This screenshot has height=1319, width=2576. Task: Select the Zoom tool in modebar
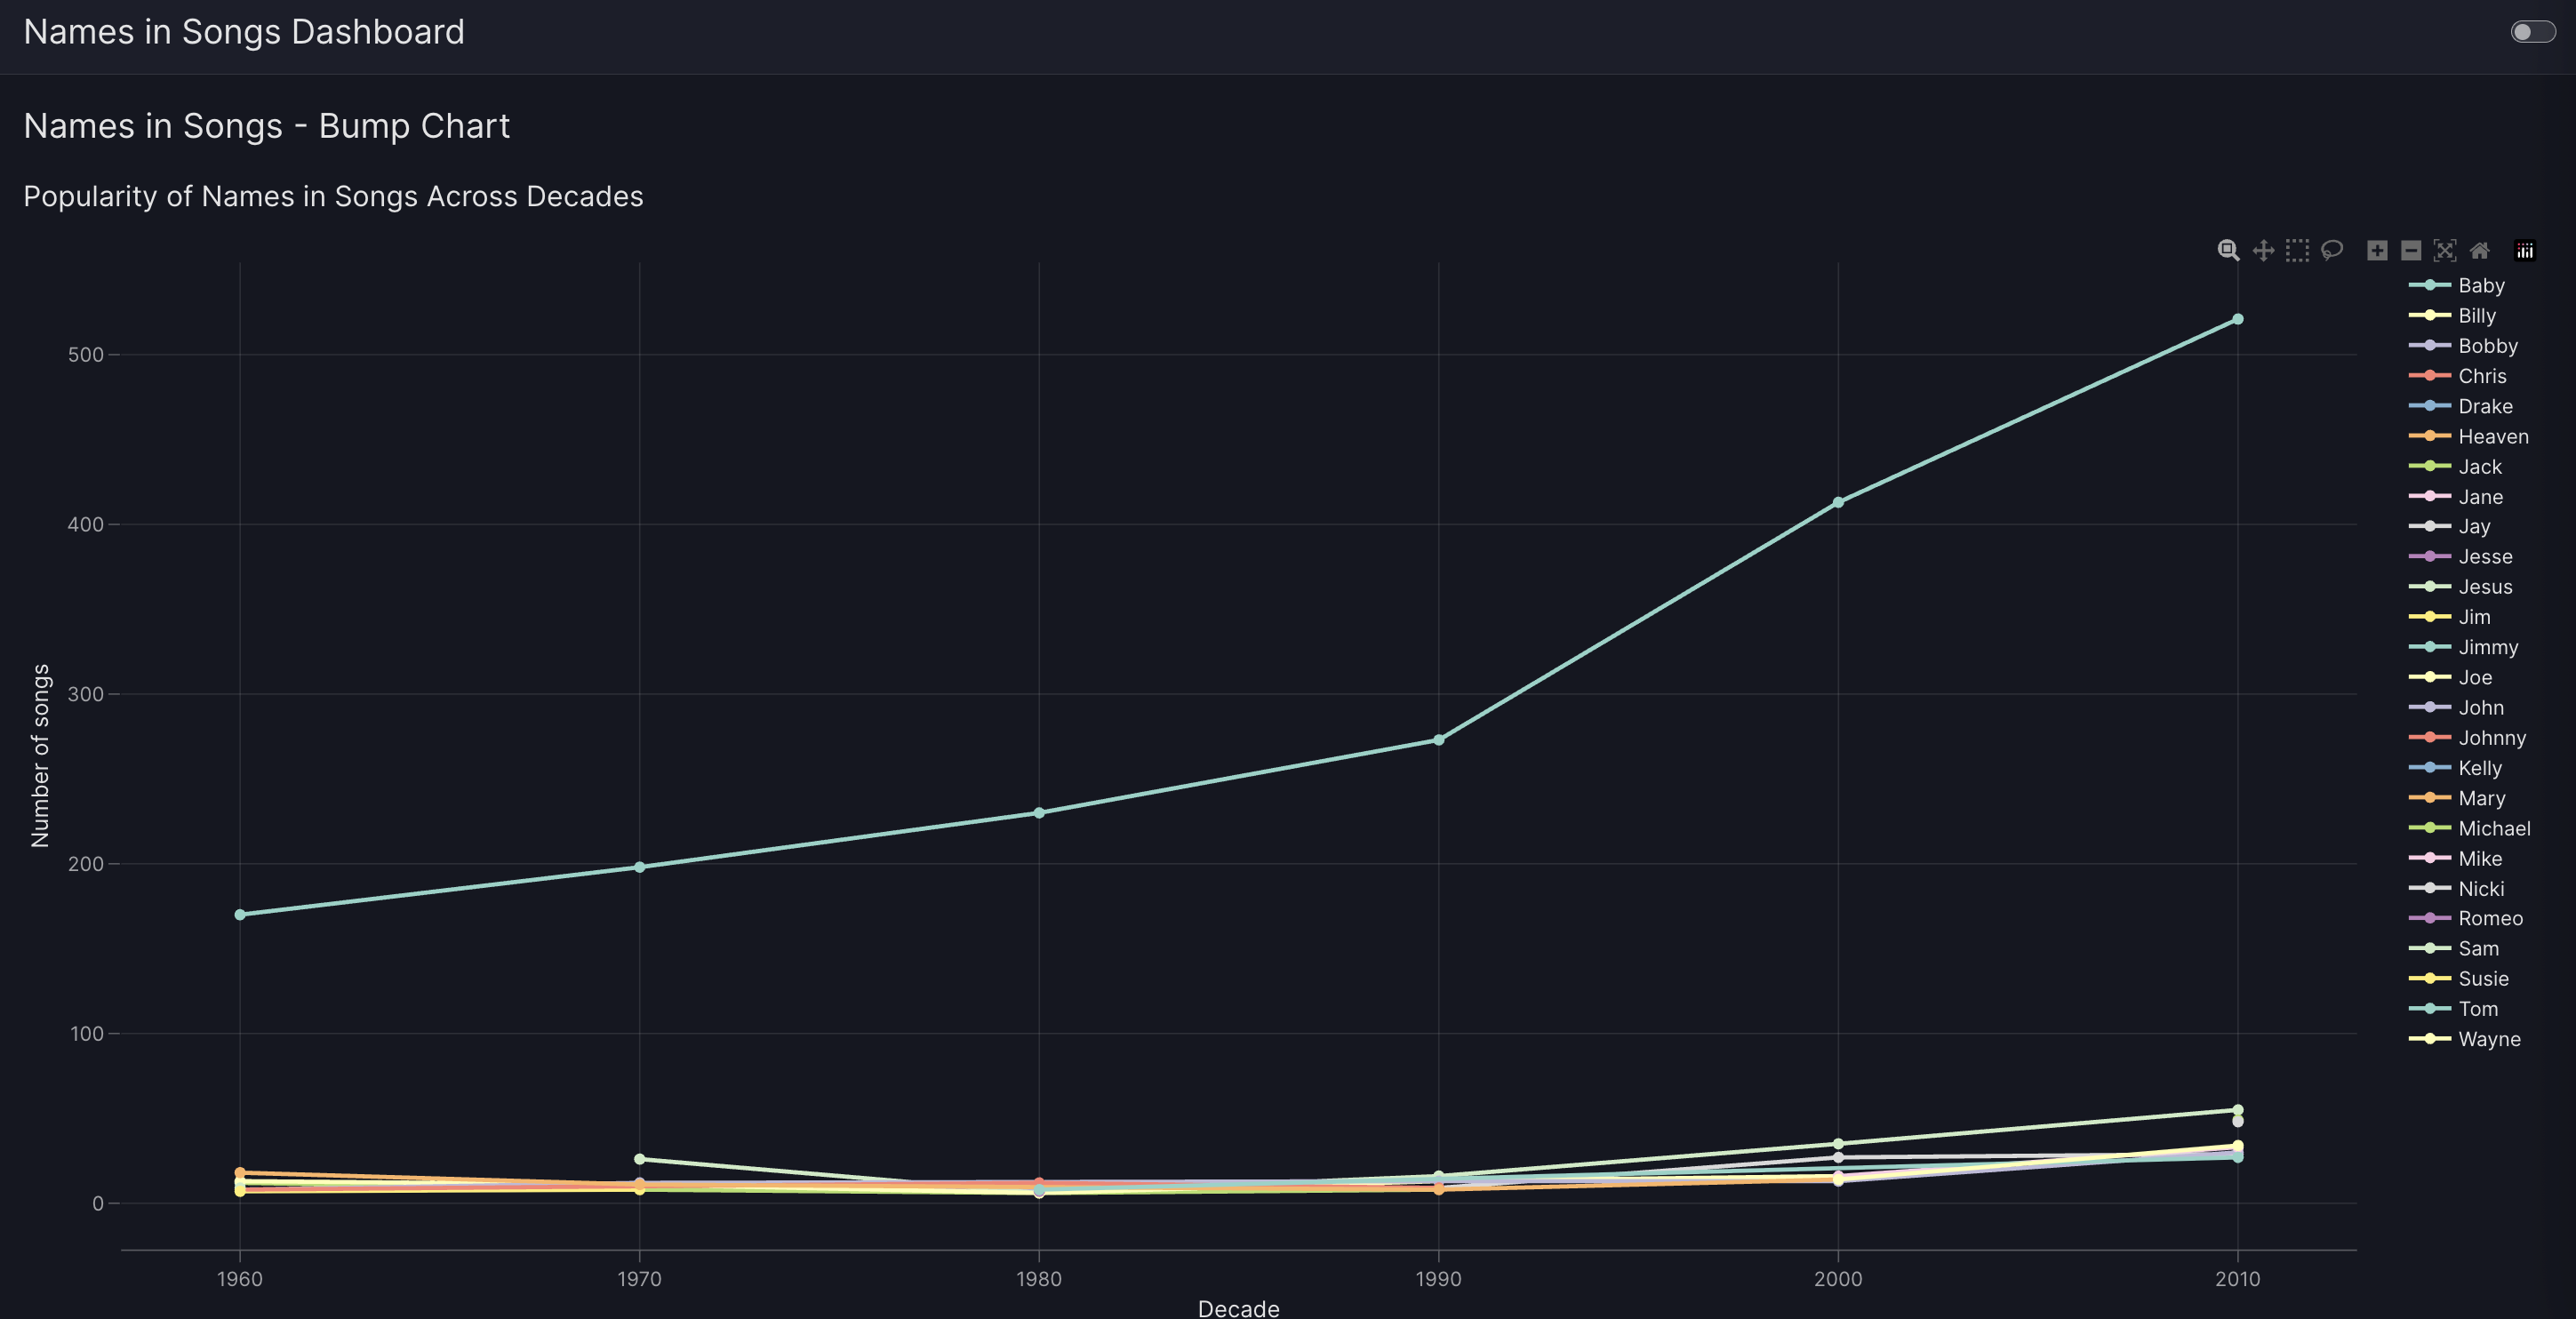[2228, 250]
